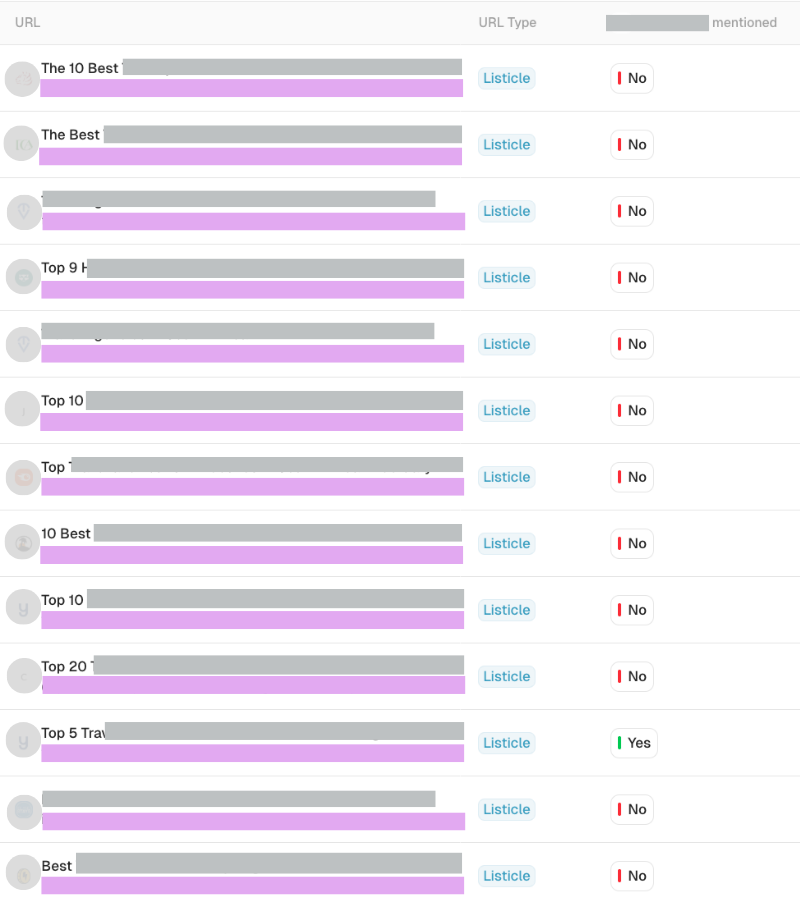This screenshot has width=800, height=900.
Task: Select the diamond favicon on the third row
Action: click(x=22, y=211)
